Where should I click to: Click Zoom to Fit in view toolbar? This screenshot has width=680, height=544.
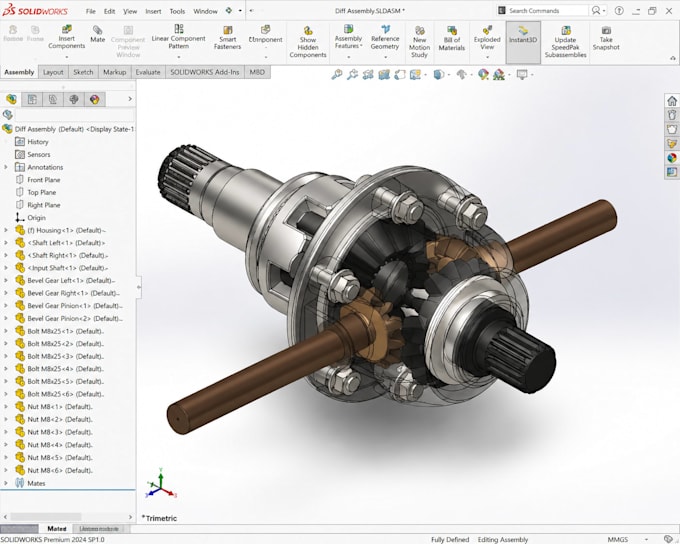coord(337,75)
